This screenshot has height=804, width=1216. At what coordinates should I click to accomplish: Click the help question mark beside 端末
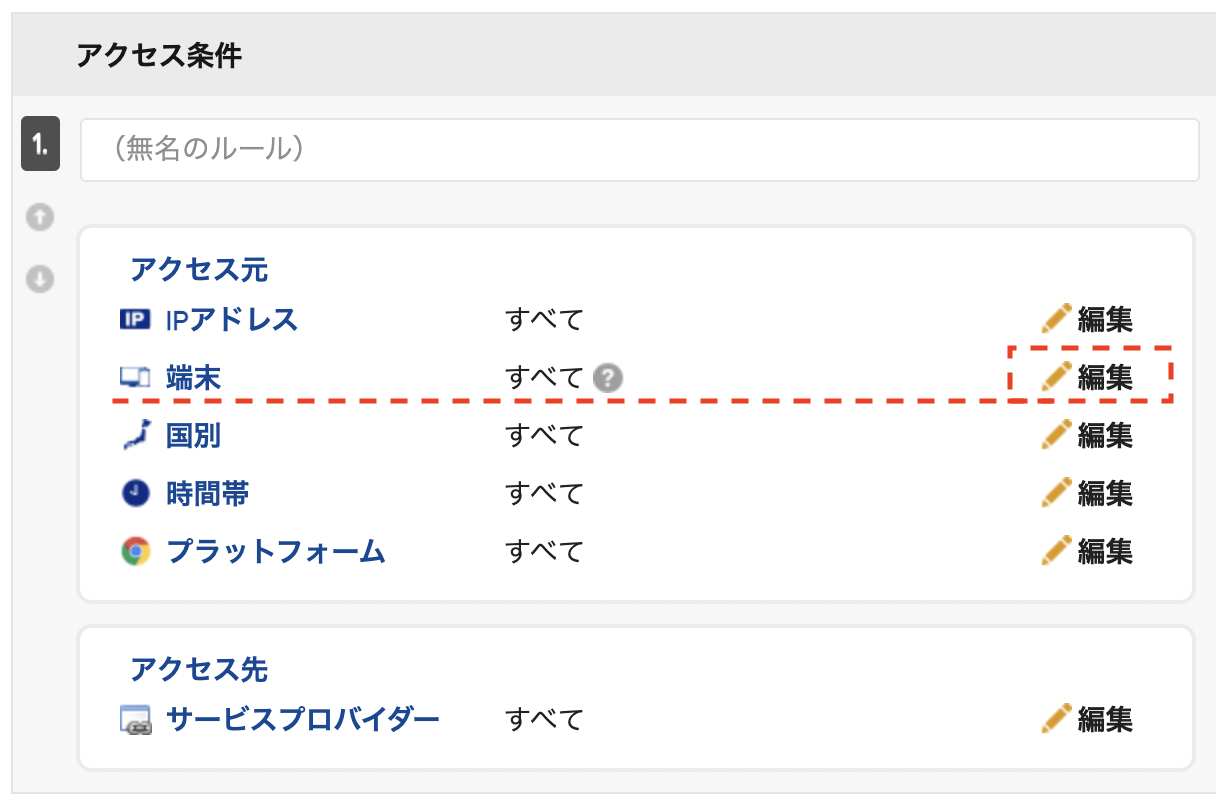607,378
